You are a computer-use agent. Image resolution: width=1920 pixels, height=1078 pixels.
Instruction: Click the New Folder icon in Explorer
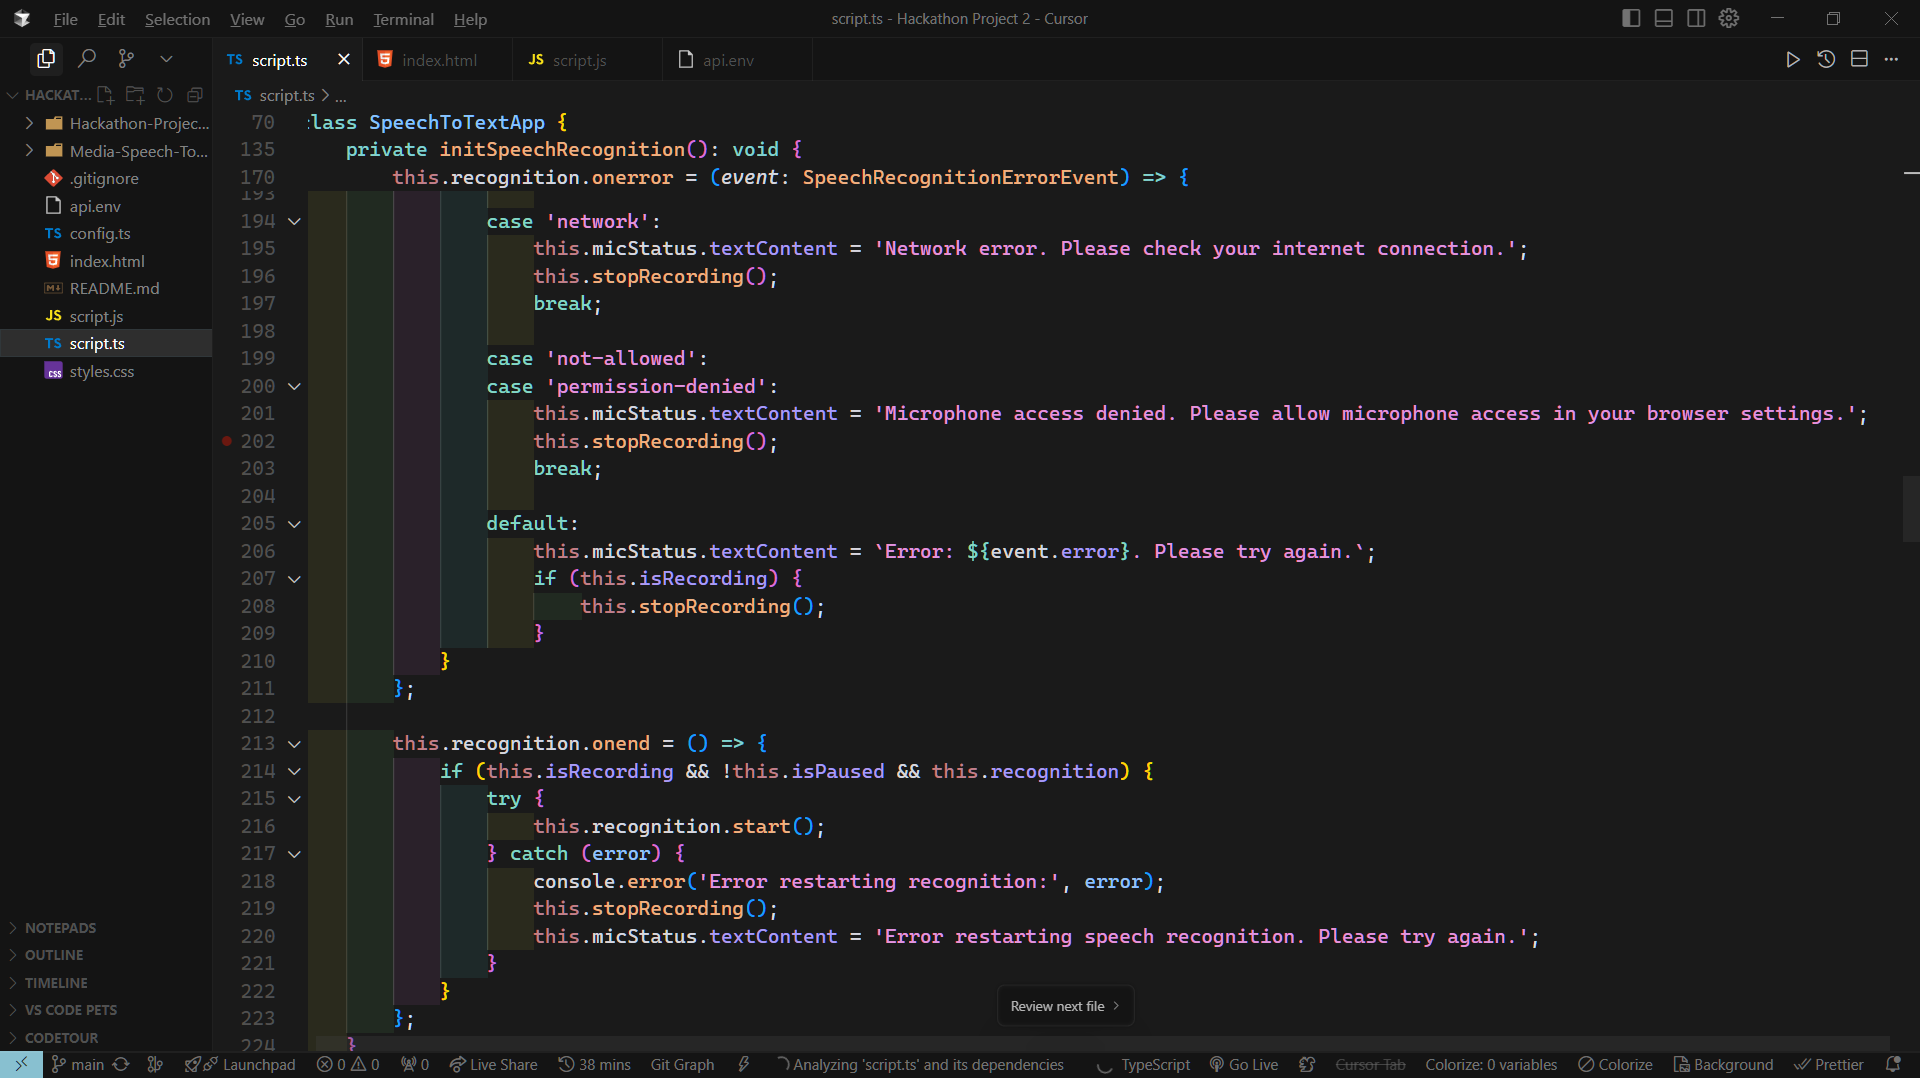(x=135, y=95)
